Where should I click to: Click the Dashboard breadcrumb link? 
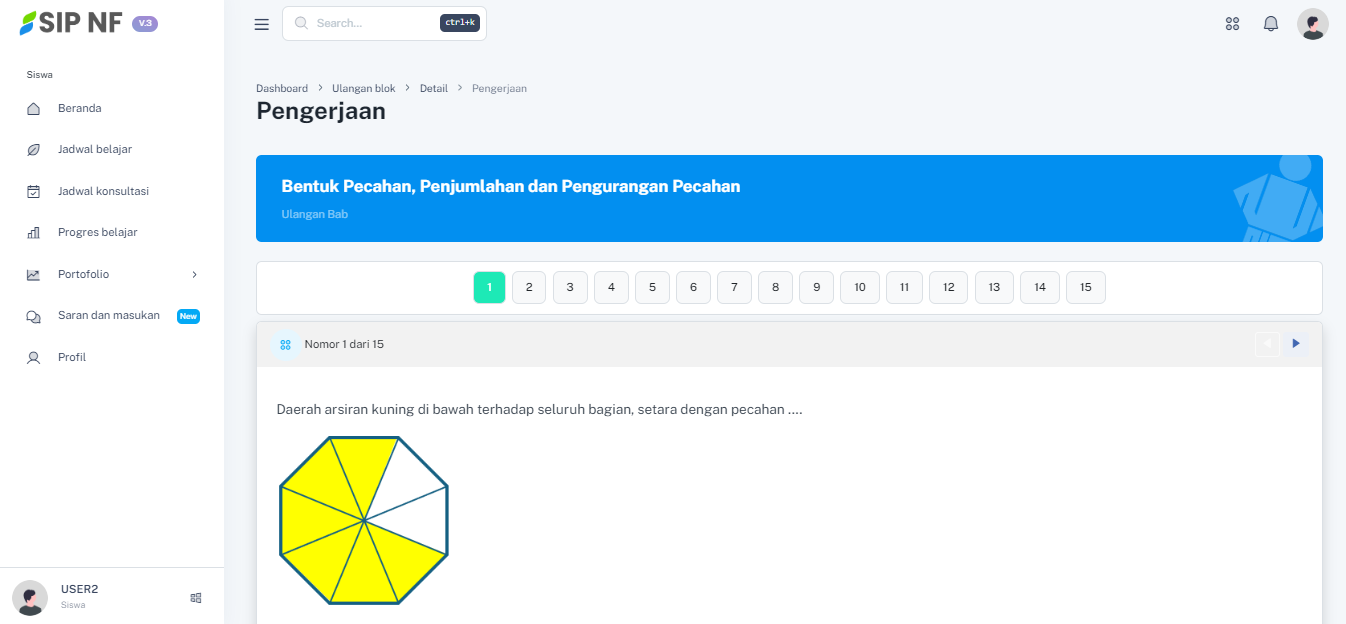coord(282,89)
